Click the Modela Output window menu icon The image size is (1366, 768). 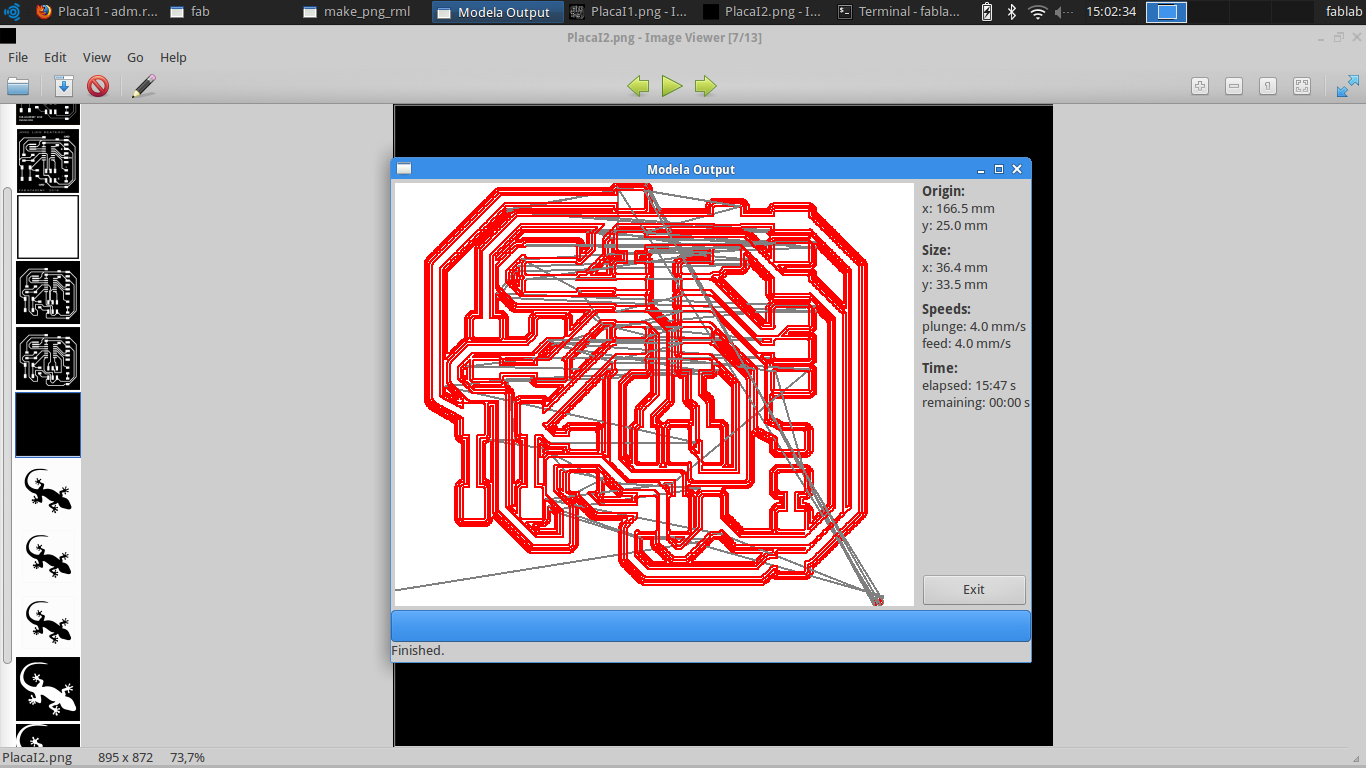click(404, 169)
